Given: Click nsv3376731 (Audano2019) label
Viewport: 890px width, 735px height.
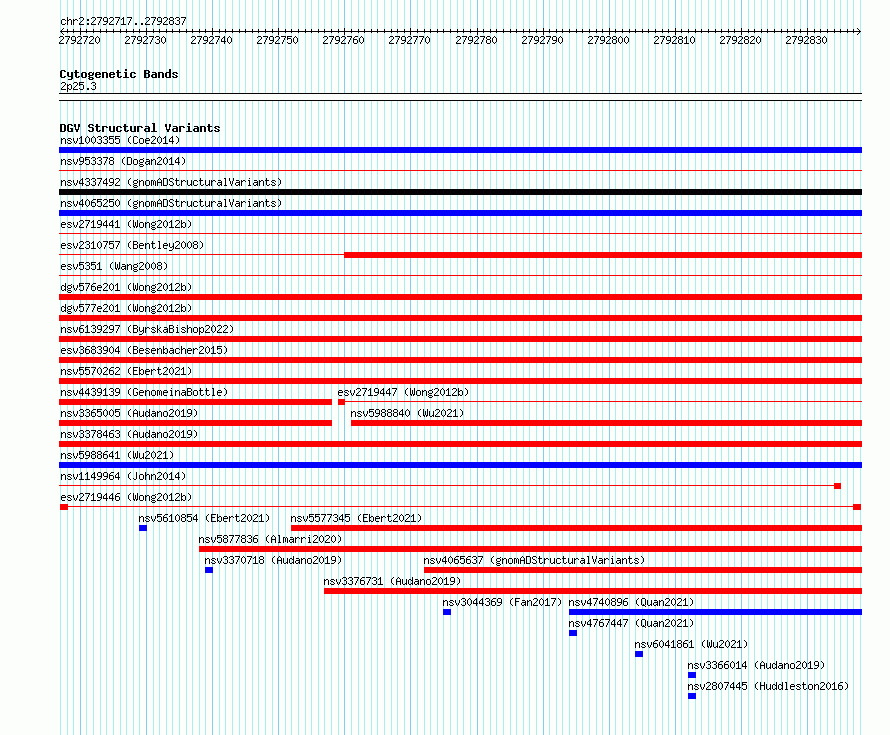Looking at the screenshot, I should point(392,581).
